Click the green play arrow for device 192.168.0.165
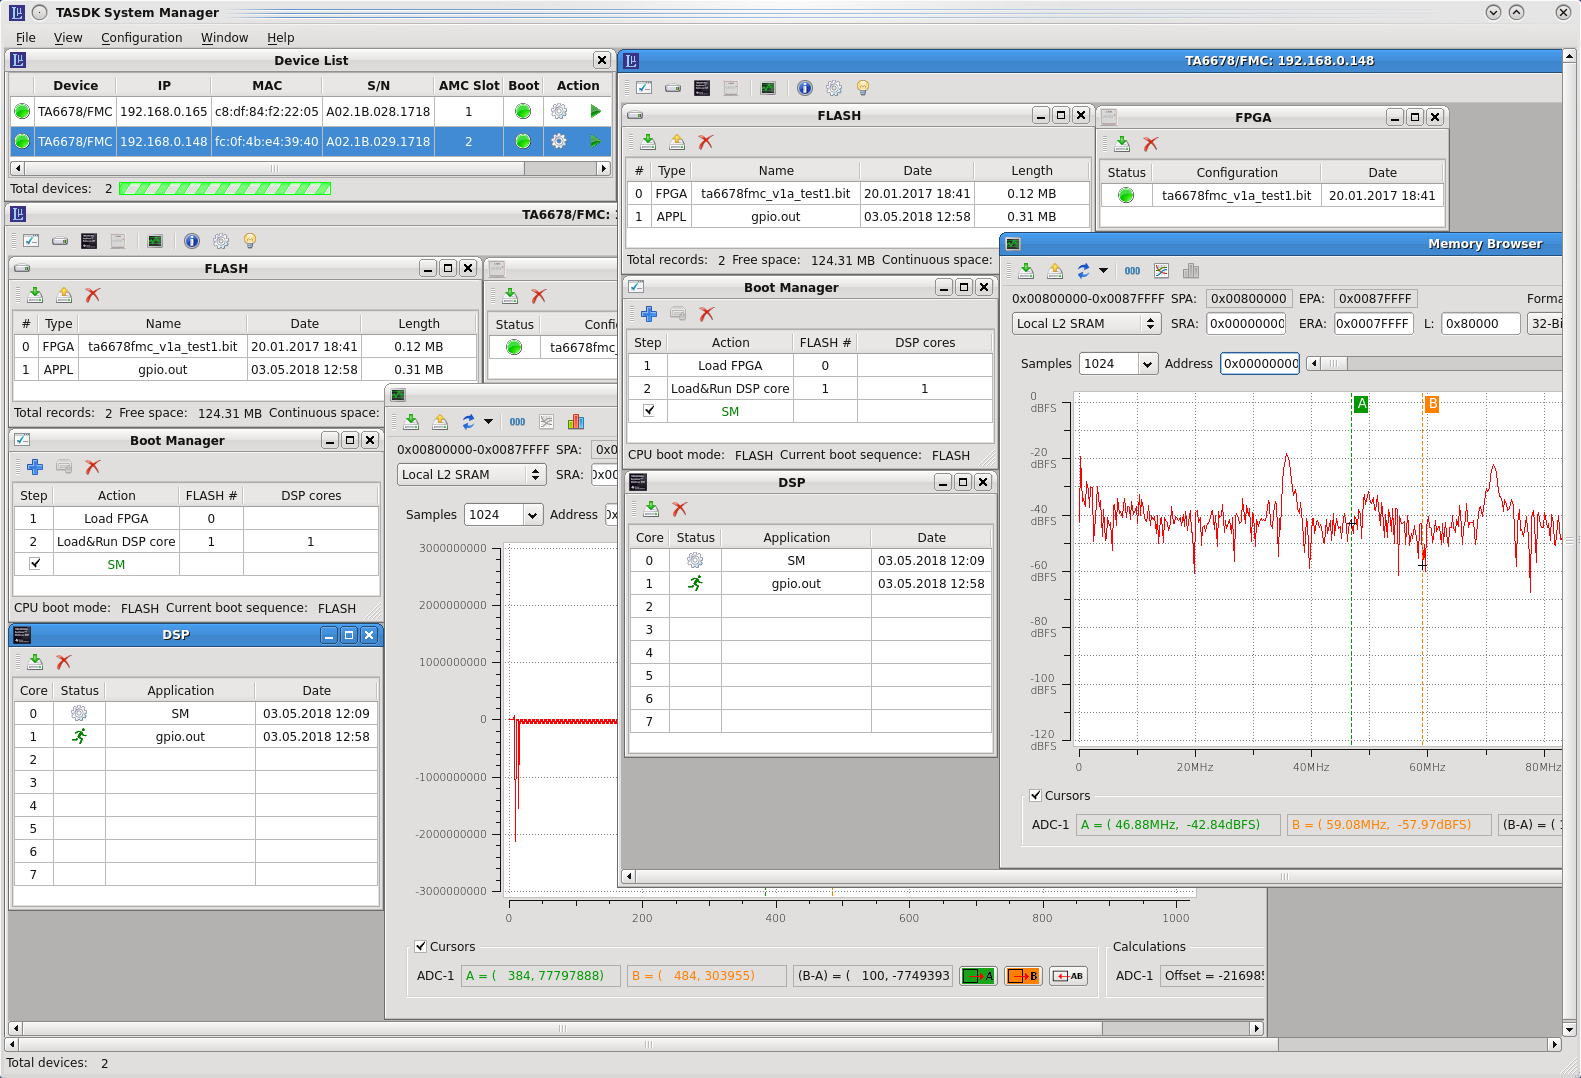The height and width of the screenshot is (1078, 1581). pos(595,112)
